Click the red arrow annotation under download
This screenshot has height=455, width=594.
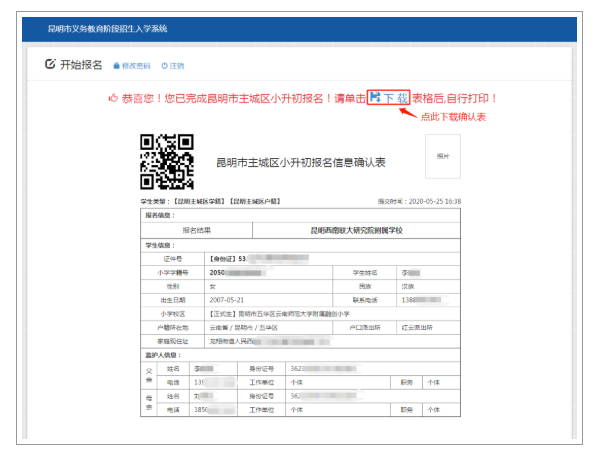click(x=408, y=113)
